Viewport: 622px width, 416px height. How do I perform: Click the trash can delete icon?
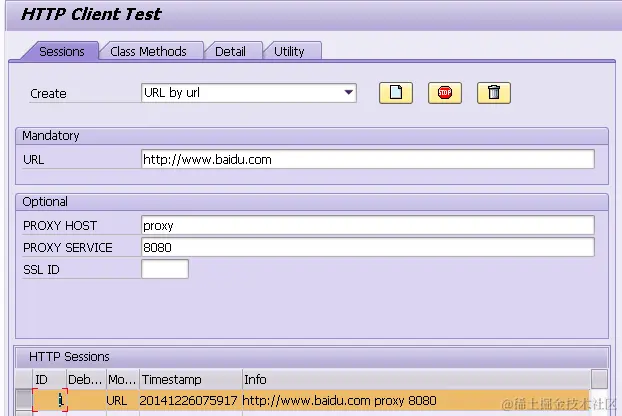(493, 93)
